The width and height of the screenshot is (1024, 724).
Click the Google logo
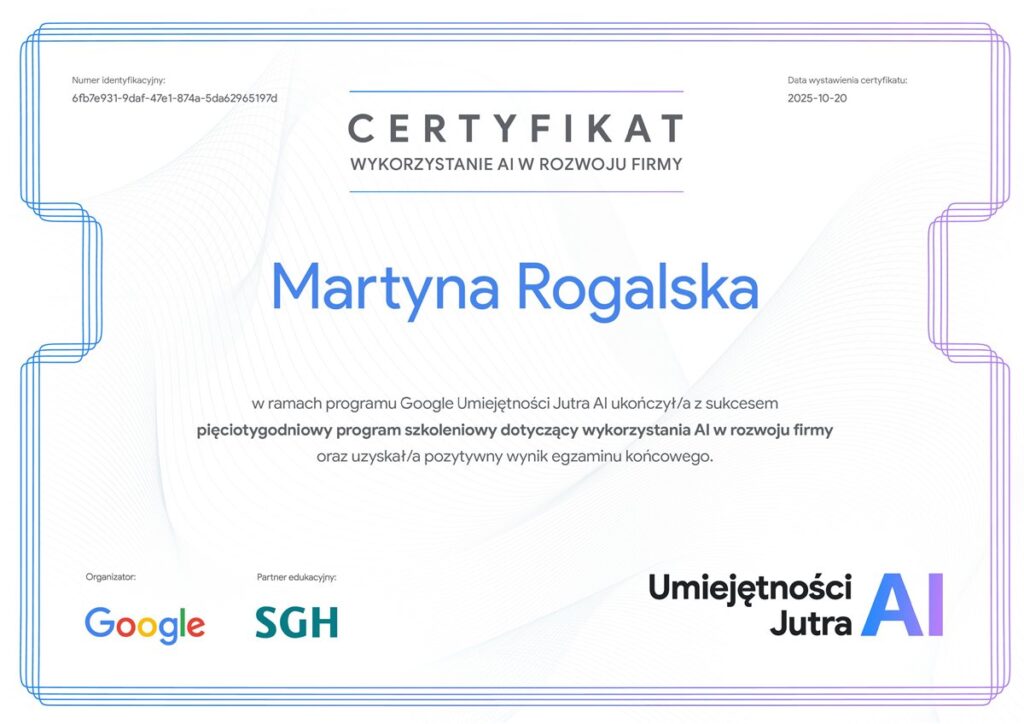pos(145,624)
